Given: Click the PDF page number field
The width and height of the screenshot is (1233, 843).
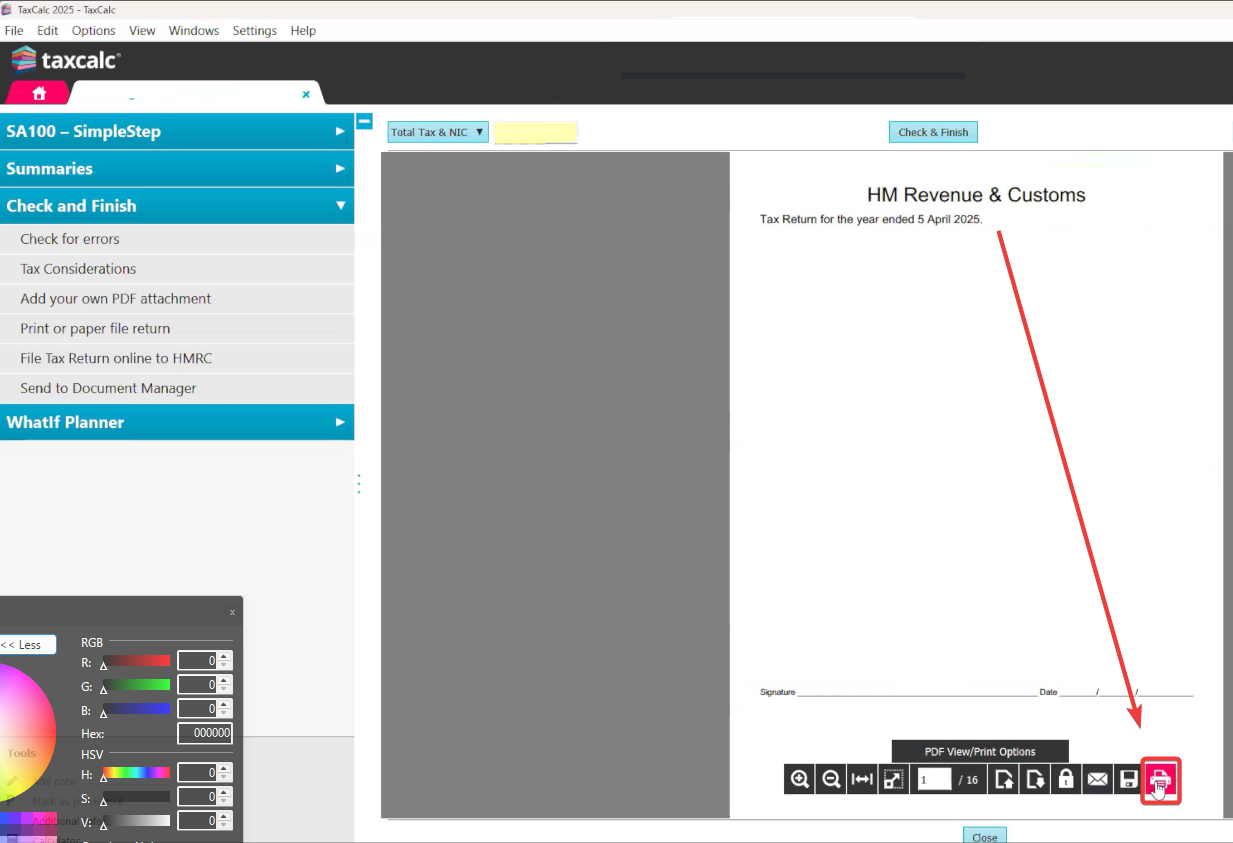Looking at the screenshot, I should click(934, 780).
